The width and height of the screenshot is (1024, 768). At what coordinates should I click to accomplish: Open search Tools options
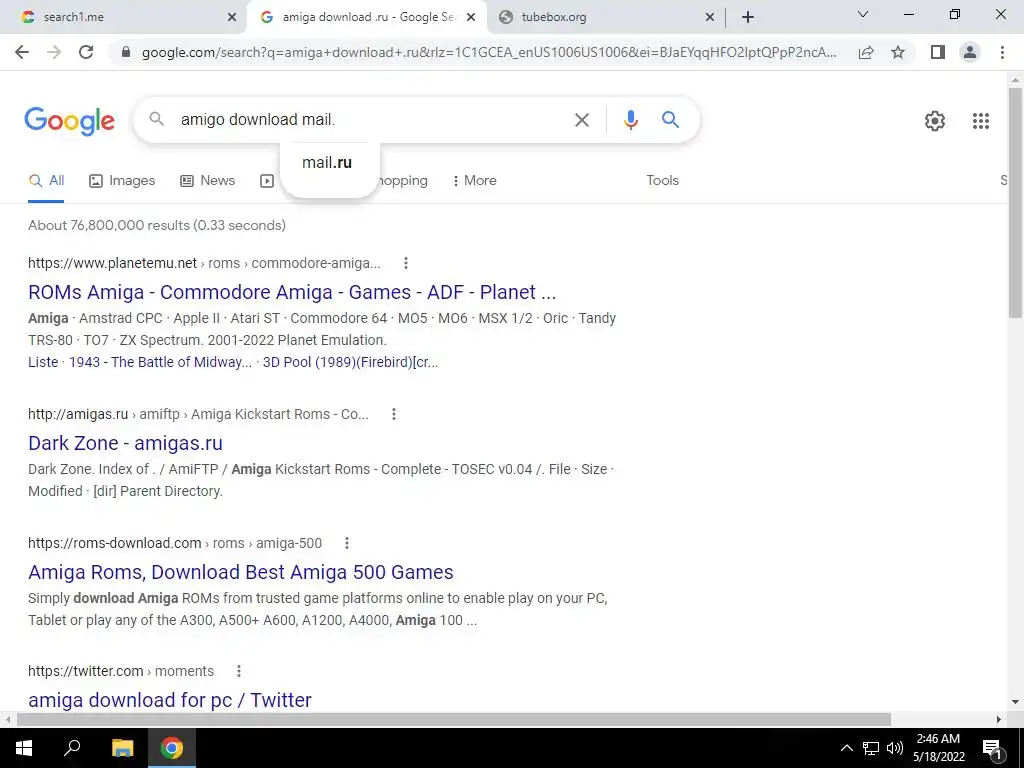(x=662, y=181)
